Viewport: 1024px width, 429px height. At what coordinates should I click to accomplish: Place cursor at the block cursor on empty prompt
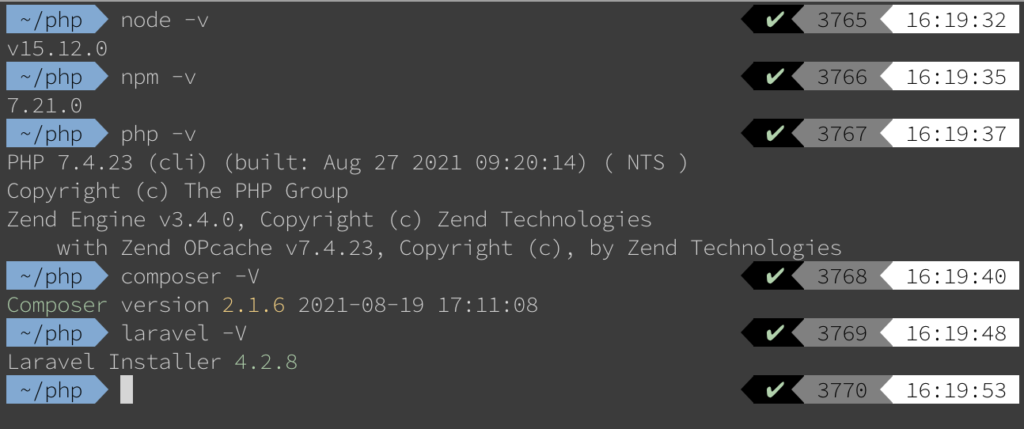tap(126, 391)
